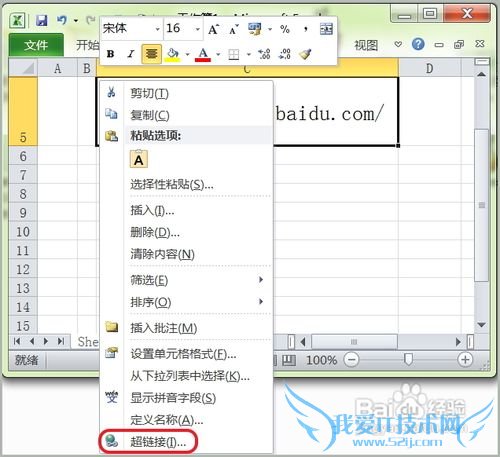Viewport: 500px width, 457px height.
Task: Minimize the ribbon with caret icon
Action: coord(398,44)
